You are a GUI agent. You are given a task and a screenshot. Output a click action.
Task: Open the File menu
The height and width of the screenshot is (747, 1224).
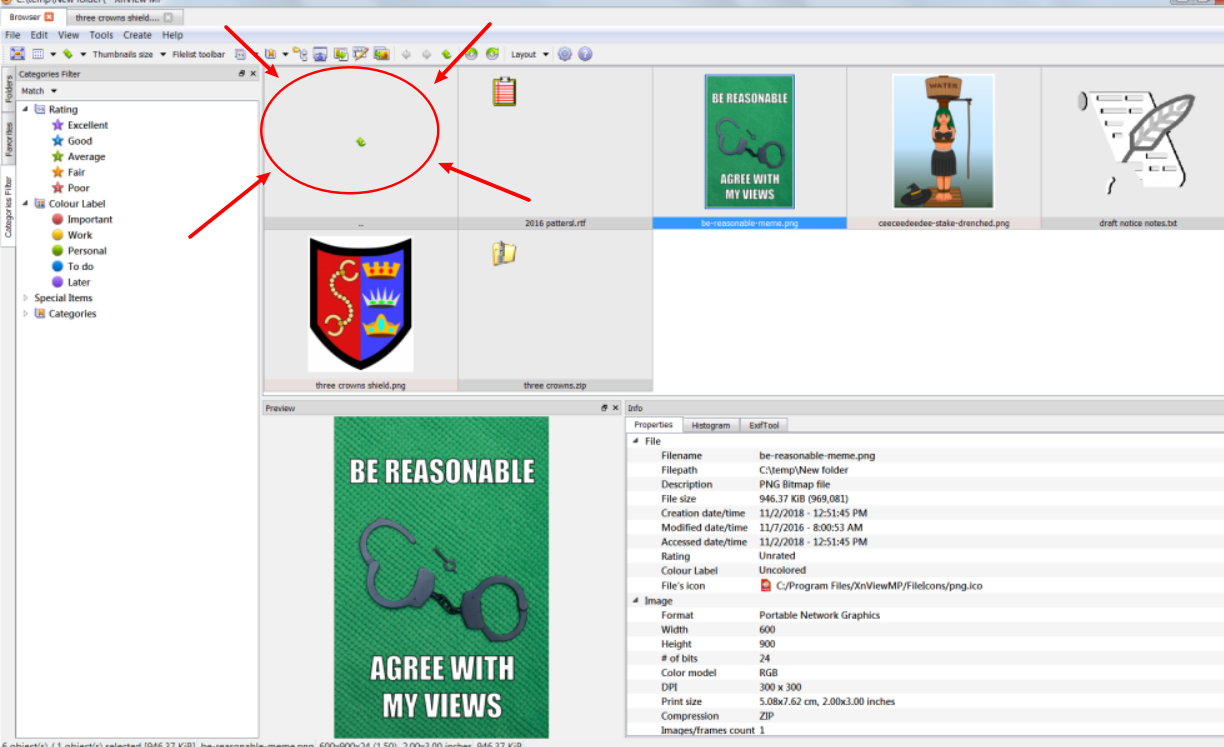click(x=13, y=35)
